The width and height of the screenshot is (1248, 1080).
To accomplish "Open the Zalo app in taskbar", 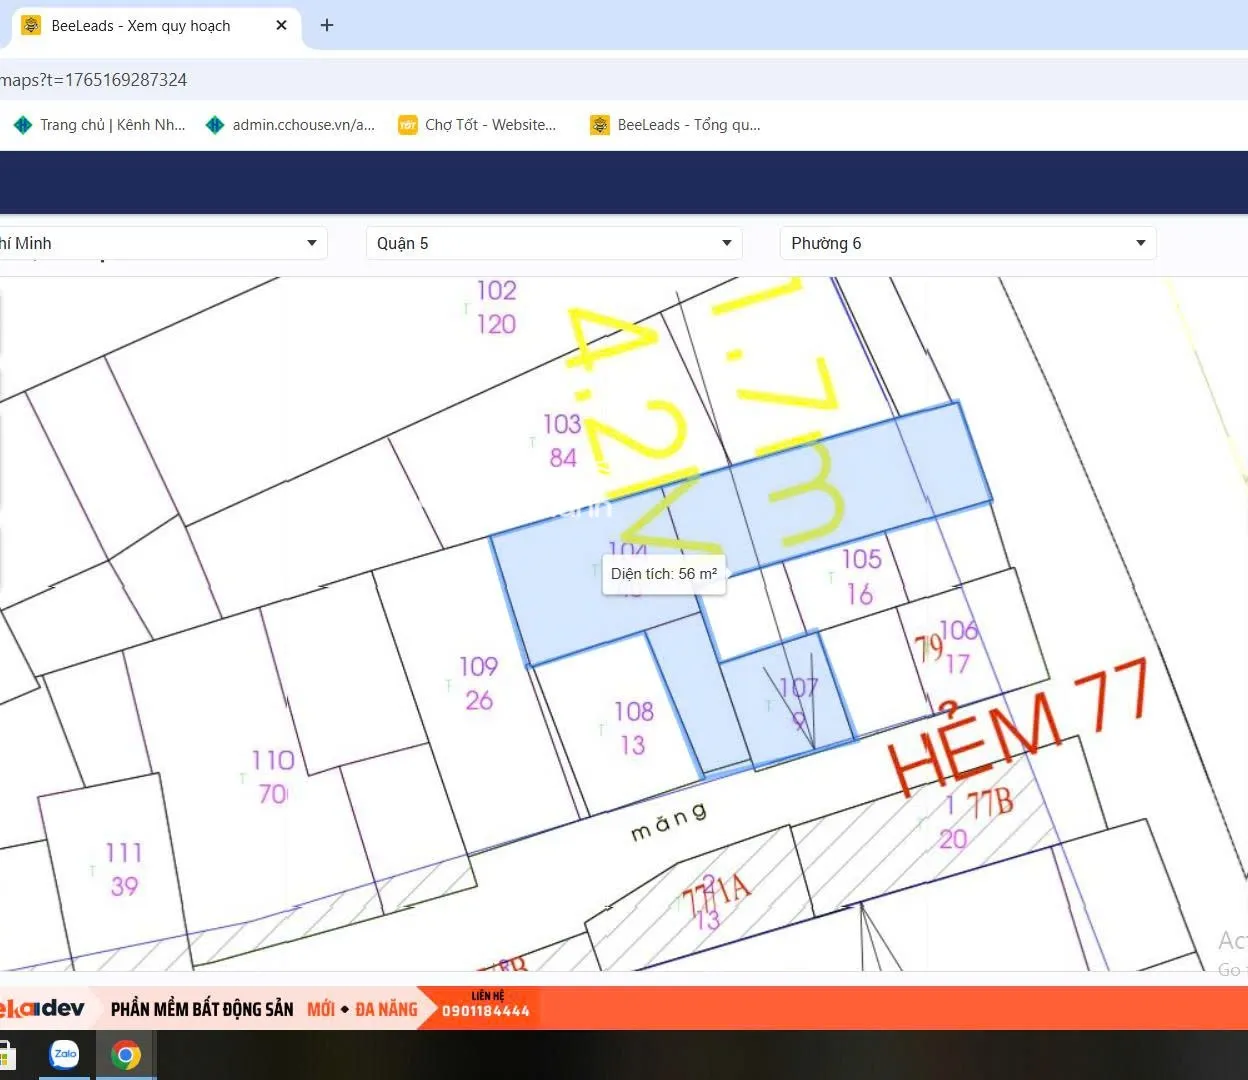I will click(x=65, y=1055).
